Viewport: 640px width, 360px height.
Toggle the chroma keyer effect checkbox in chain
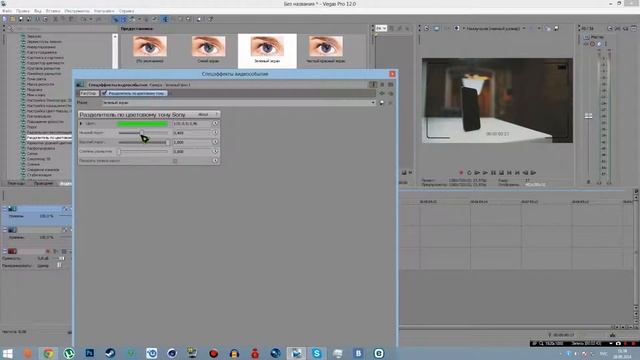pyautogui.click(x=104, y=93)
